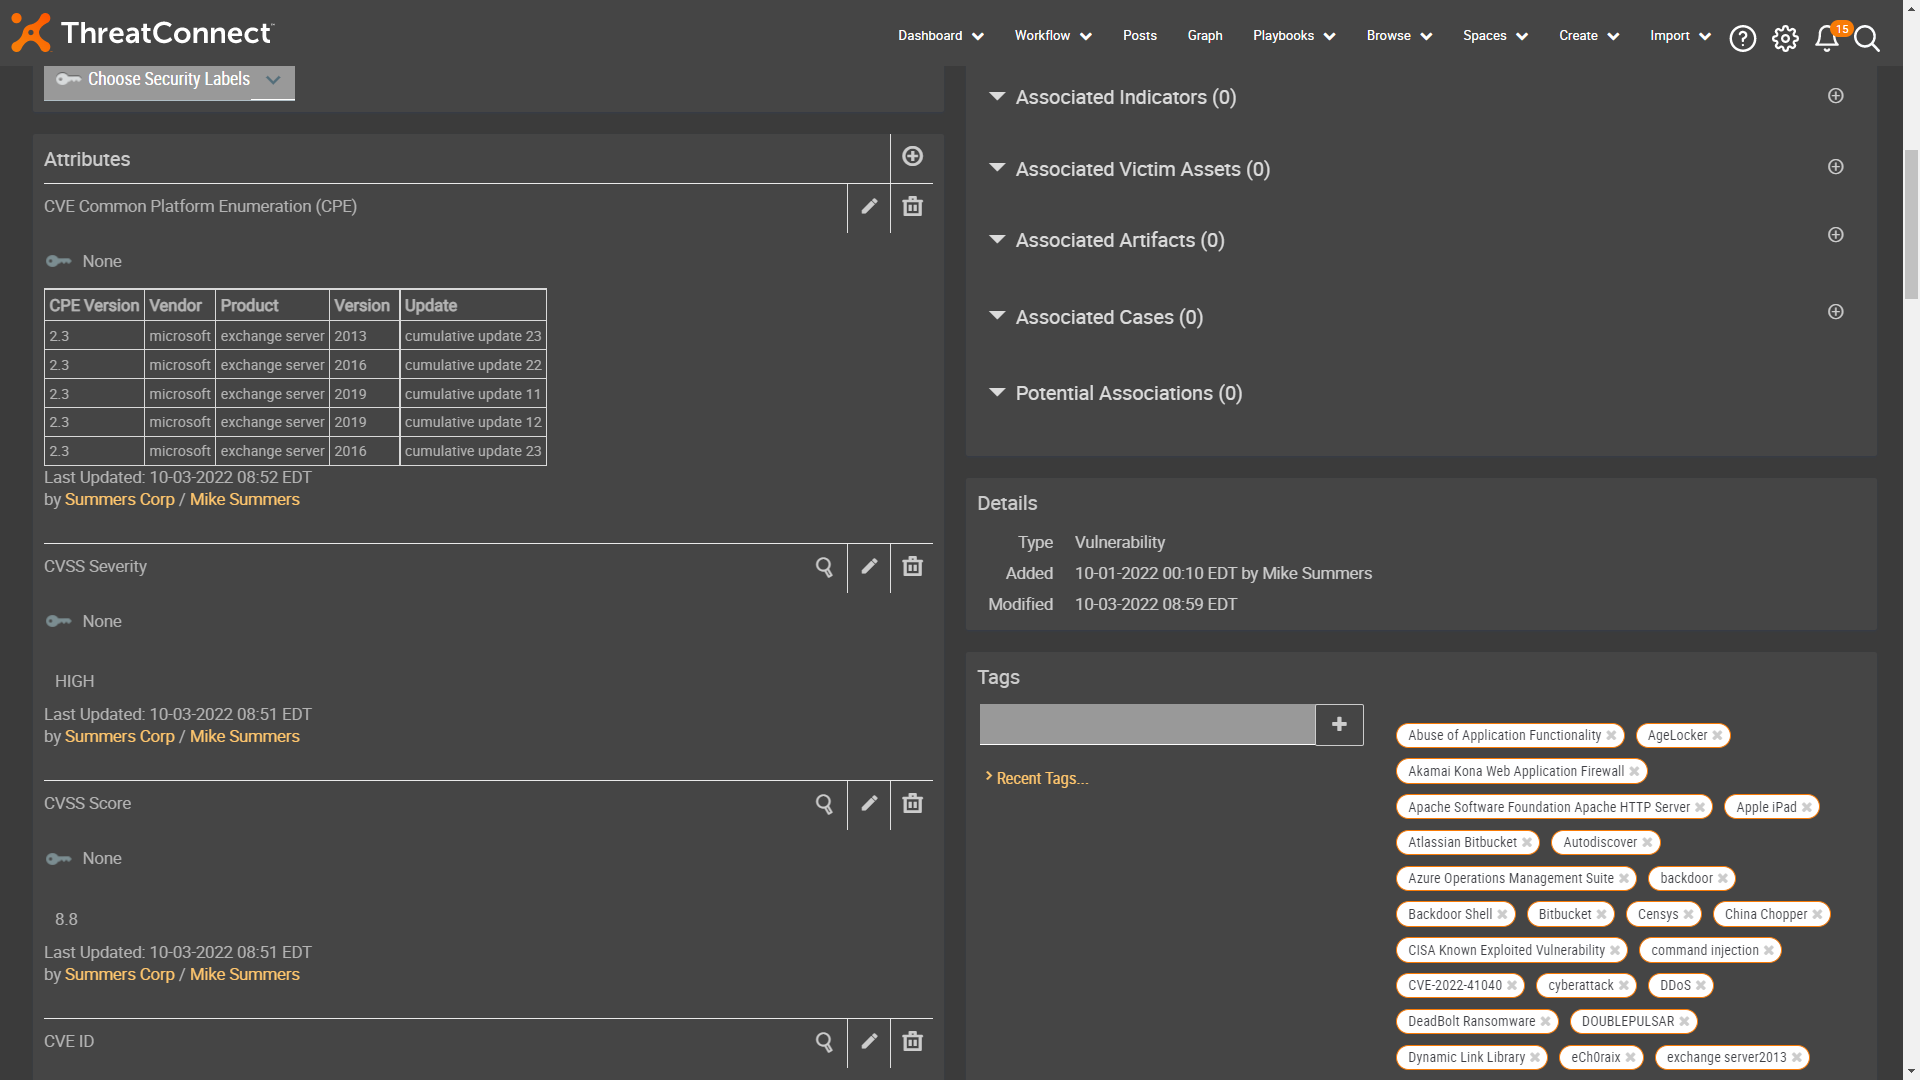This screenshot has height=1080, width=1920.
Task: Search by CVE ID attribute value
Action: pyautogui.click(x=824, y=1042)
